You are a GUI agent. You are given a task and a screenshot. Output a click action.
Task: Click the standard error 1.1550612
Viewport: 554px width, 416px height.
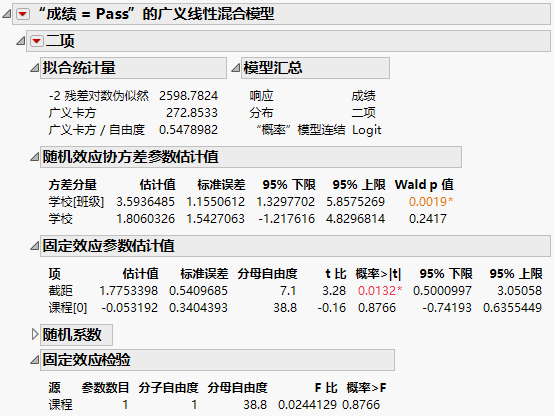coord(216,202)
